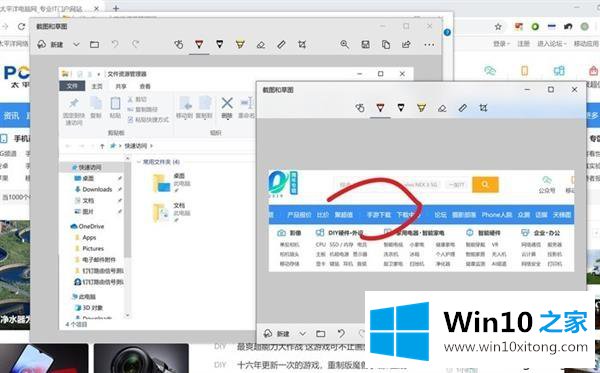The image size is (600, 373).
Task: Click 注册 link on the webpage header
Action: [x=523, y=44]
